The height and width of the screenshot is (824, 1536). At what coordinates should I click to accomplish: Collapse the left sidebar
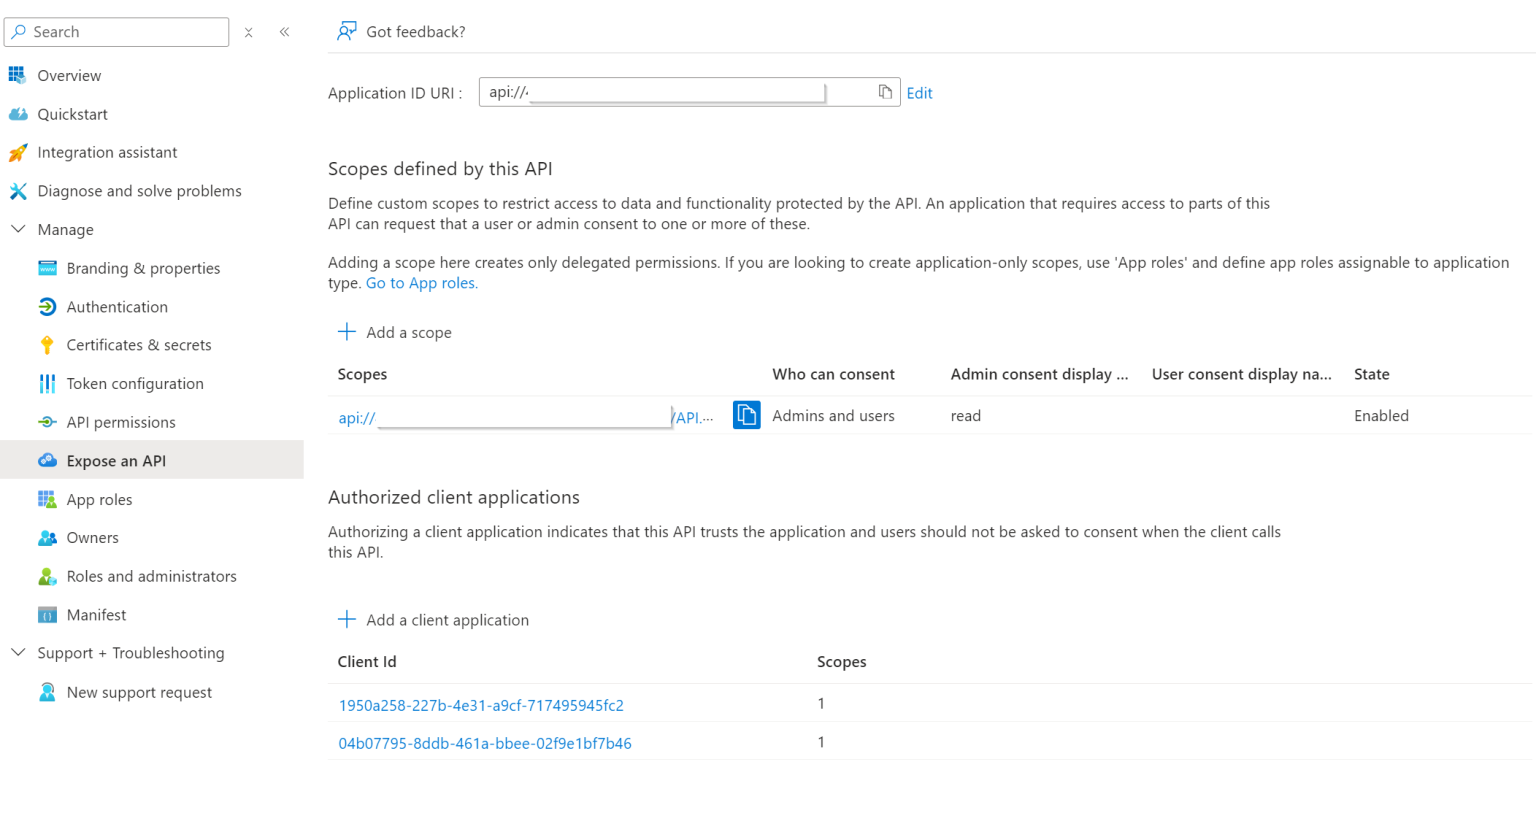coord(284,31)
